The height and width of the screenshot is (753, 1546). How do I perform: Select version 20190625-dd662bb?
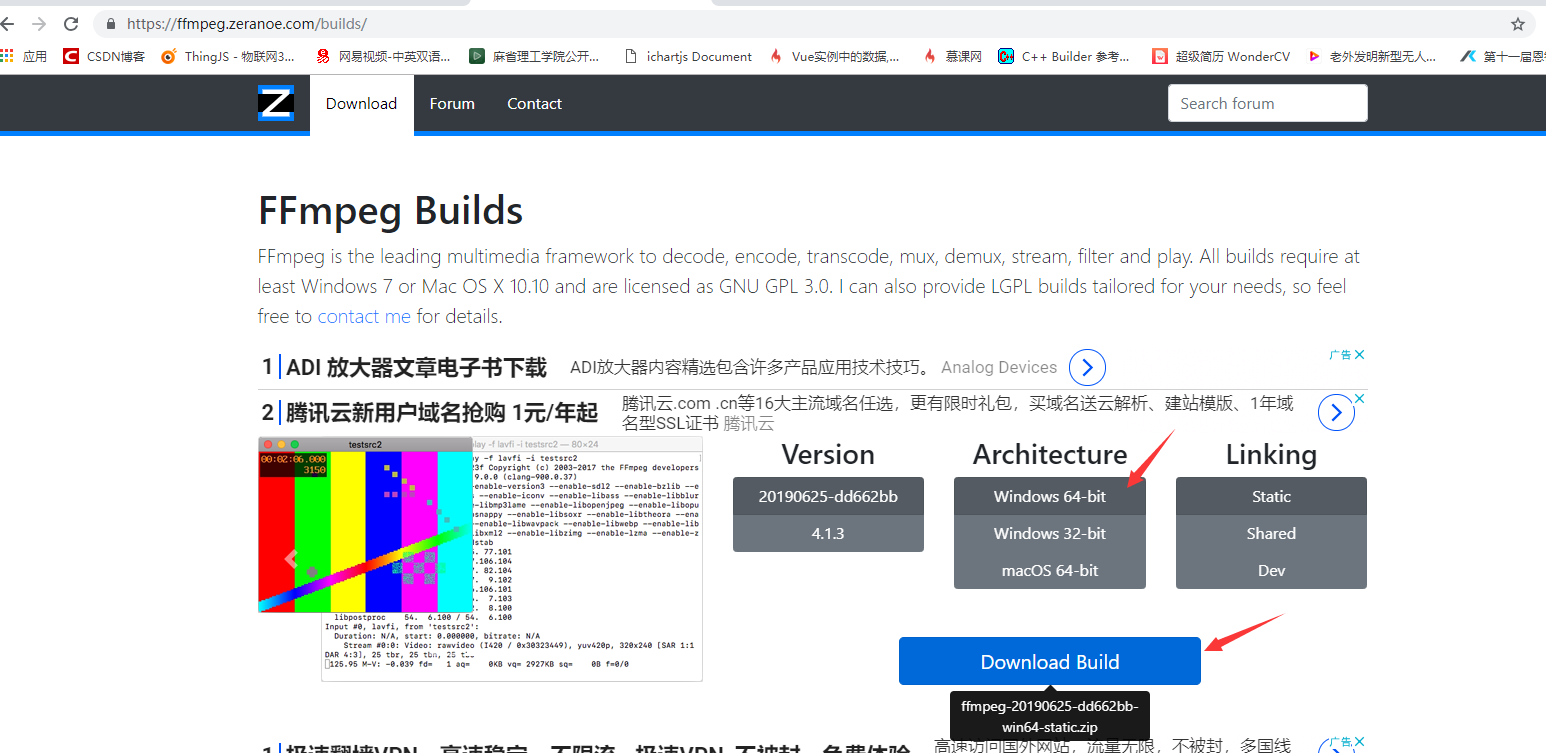(828, 496)
